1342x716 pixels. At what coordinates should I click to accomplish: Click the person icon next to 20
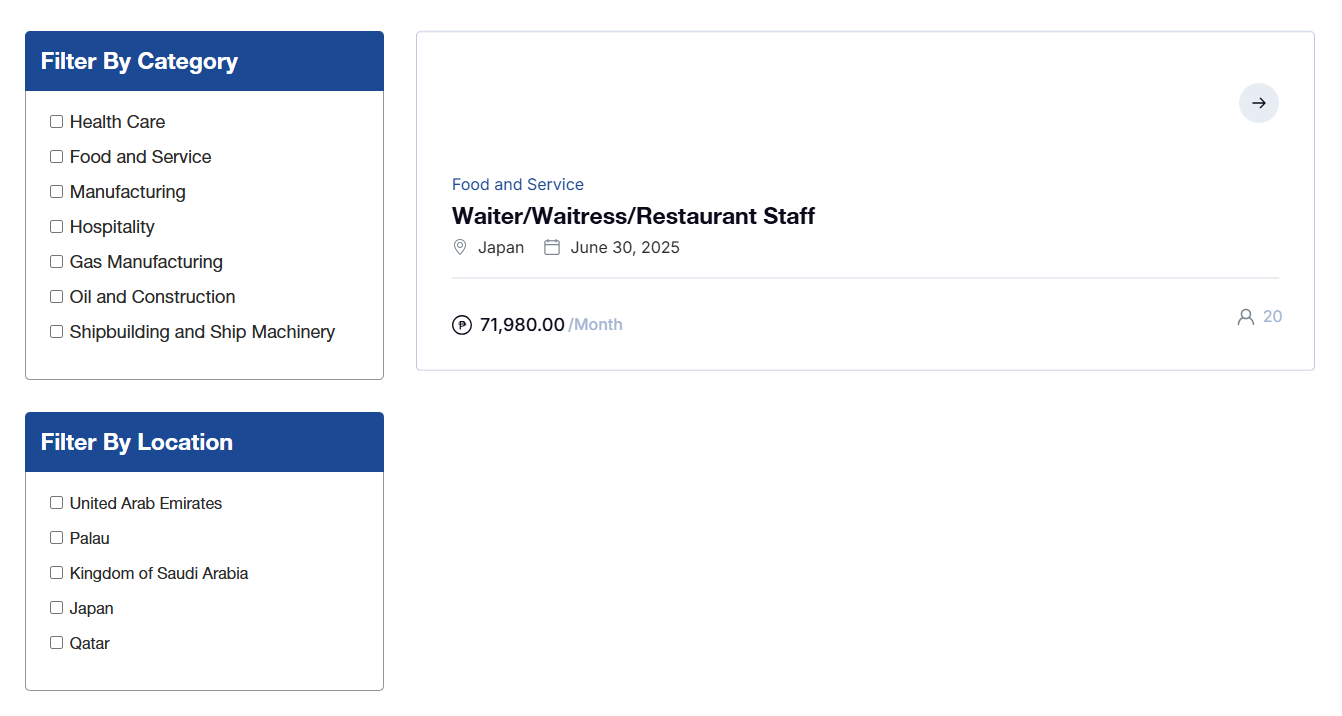1245,317
